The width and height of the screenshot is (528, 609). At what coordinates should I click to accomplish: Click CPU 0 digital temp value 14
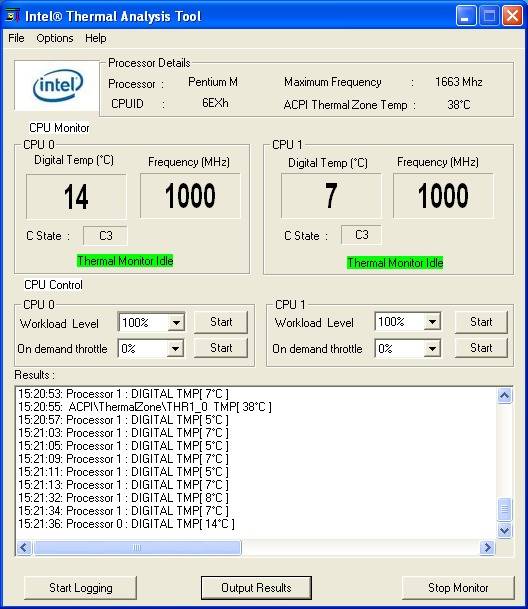click(x=76, y=197)
